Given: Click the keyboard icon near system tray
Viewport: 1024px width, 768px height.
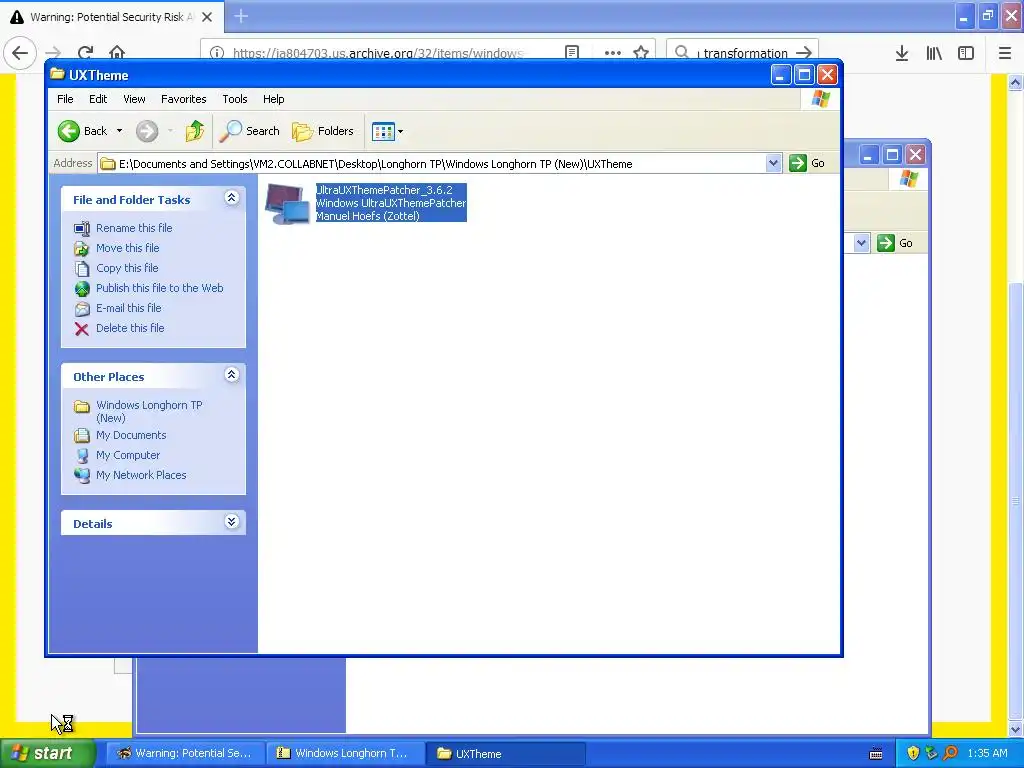Looking at the screenshot, I should pyautogui.click(x=876, y=754).
